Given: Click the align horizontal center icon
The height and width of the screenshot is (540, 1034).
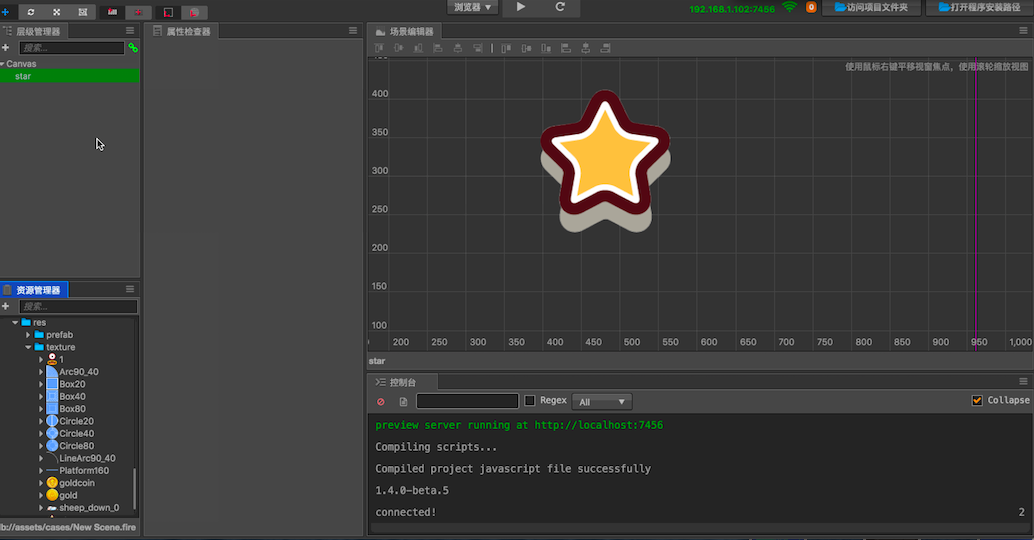Looking at the screenshot, I should [458, 48].
